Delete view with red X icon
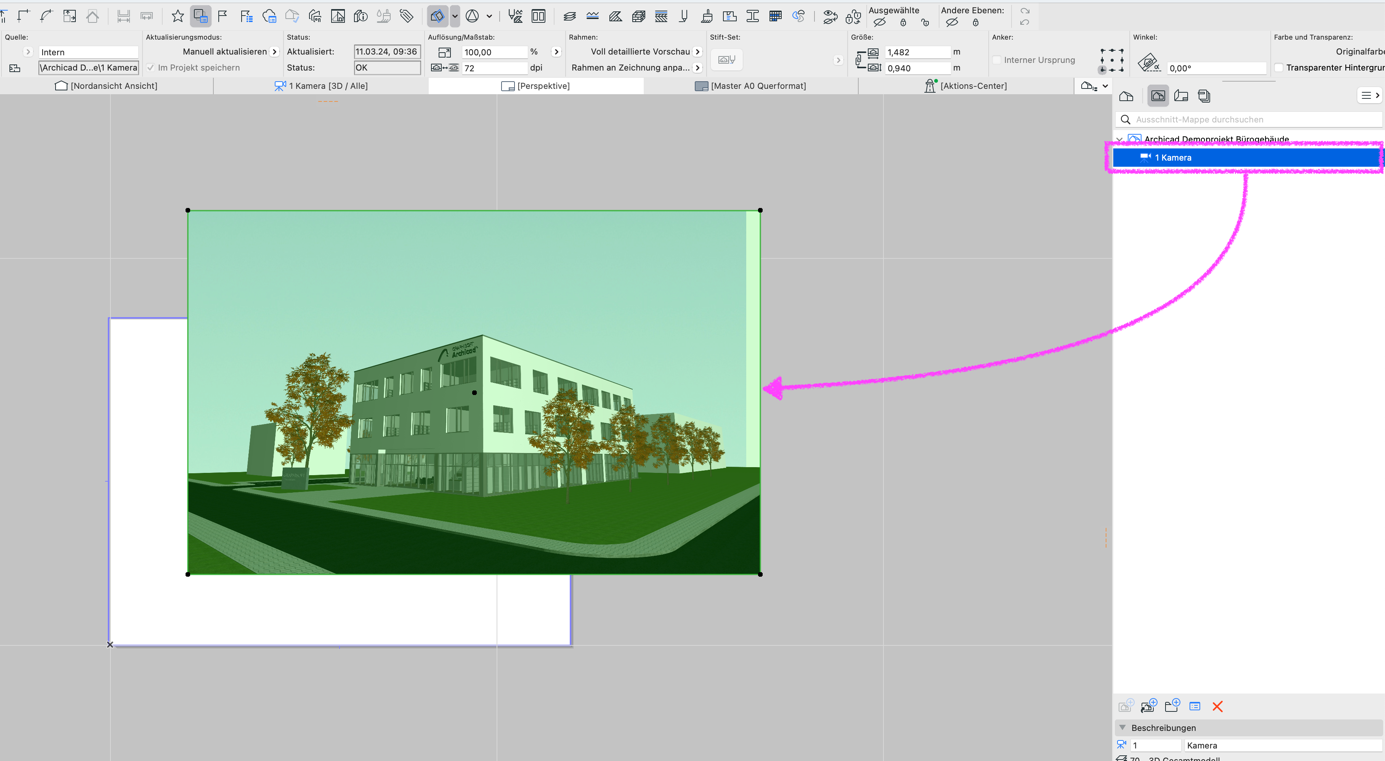 tap(1218, 706)
